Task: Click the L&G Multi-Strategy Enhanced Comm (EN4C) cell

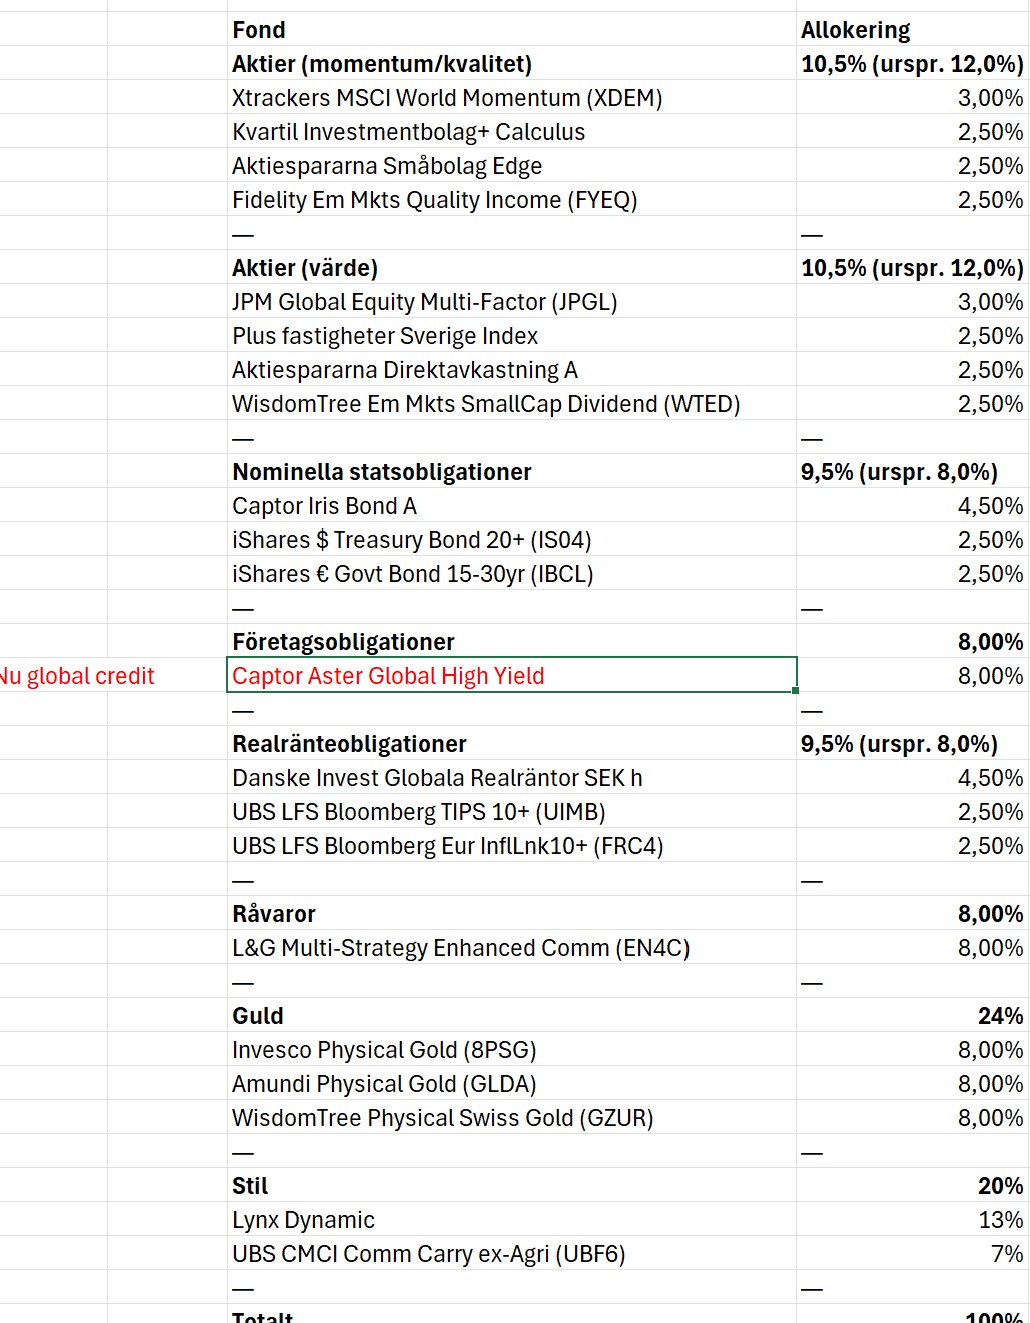Action: pos(461,948)
